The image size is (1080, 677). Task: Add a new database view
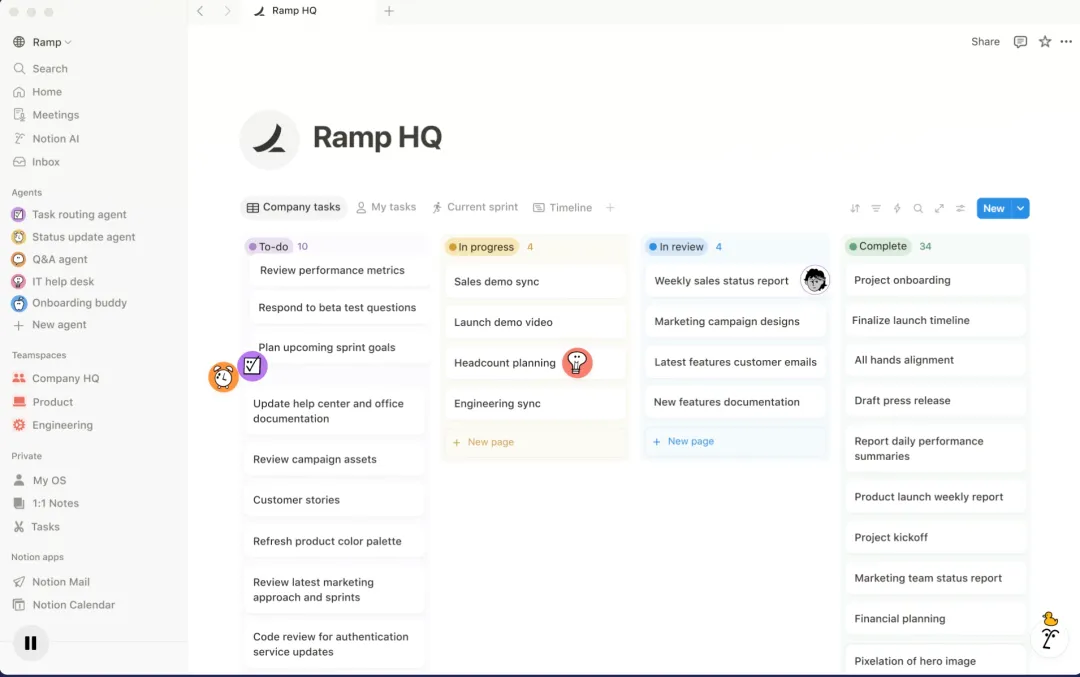(x=610, y=207)
